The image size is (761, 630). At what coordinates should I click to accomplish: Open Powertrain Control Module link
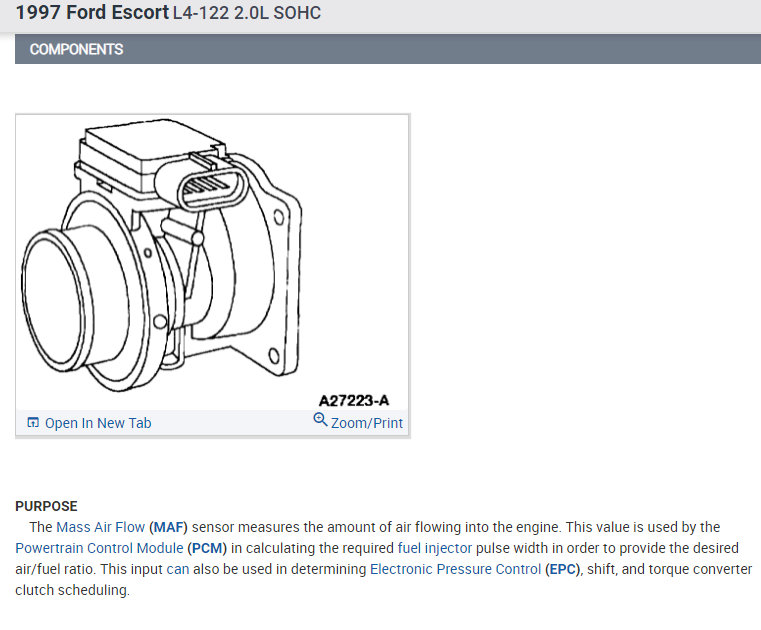(99, 548)
